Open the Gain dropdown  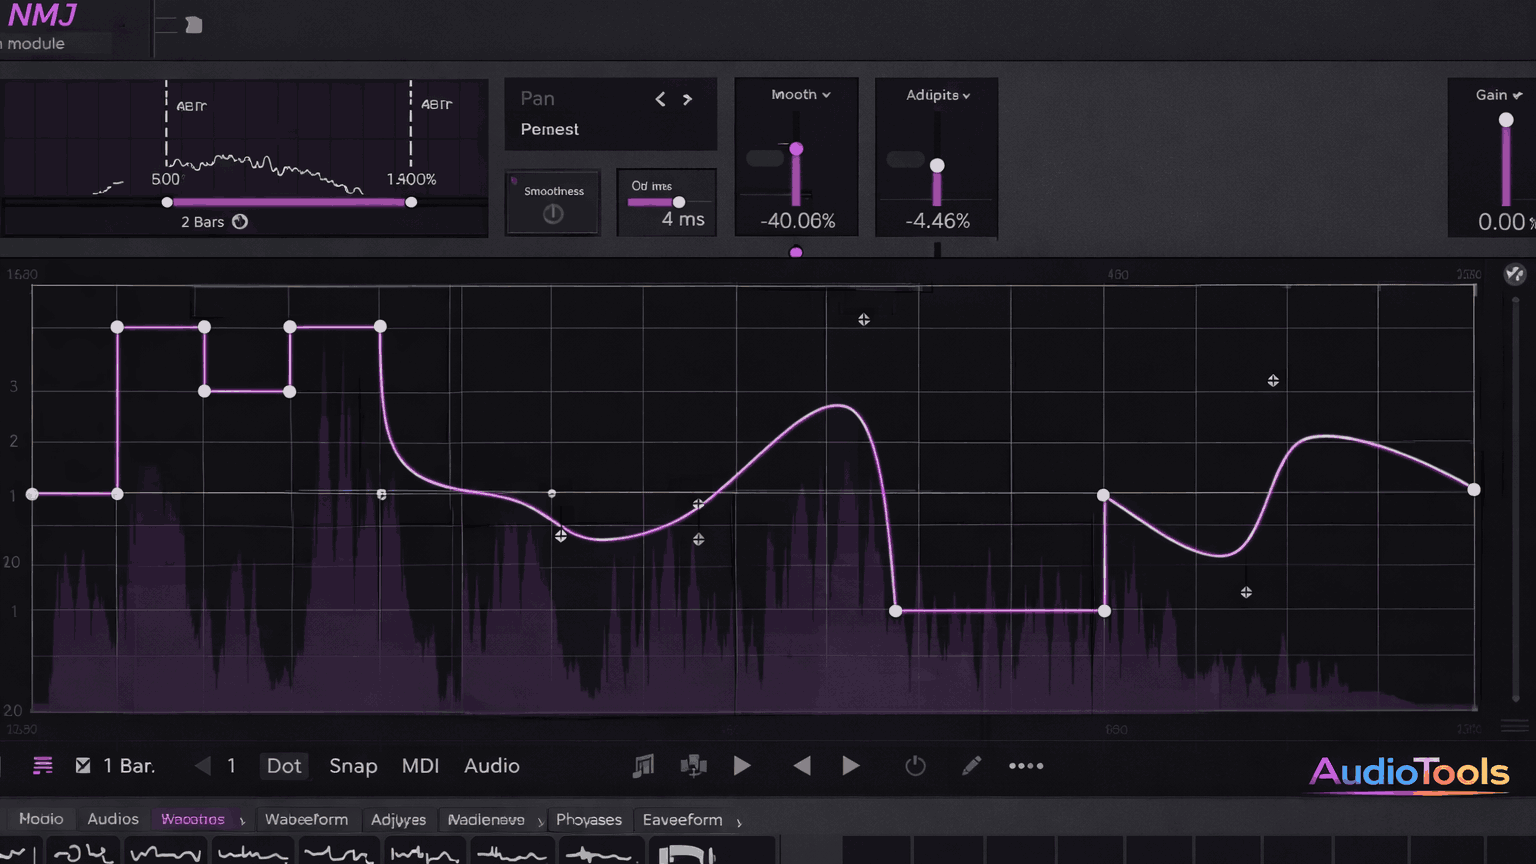point(1498,95)
